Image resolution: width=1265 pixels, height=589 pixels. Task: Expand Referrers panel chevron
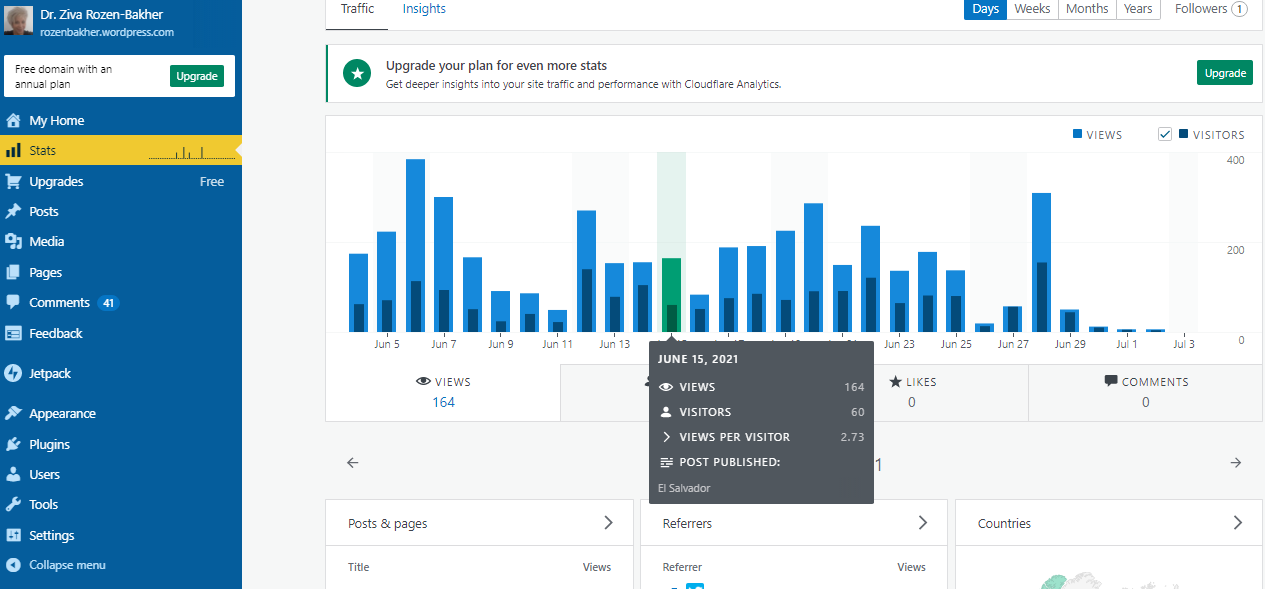pyautogui.click(x=923, y=523)
